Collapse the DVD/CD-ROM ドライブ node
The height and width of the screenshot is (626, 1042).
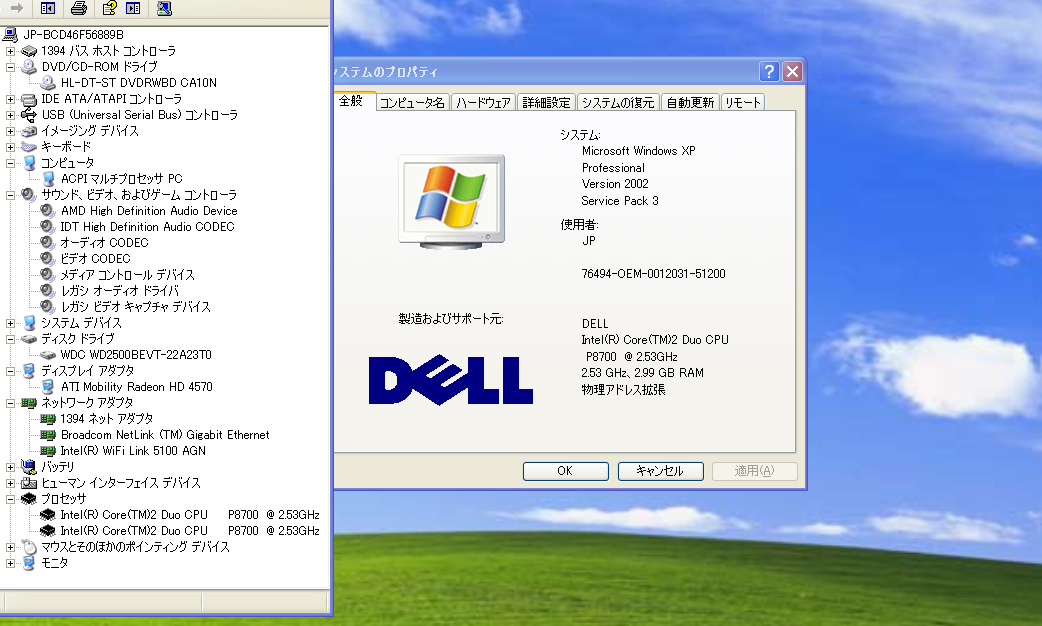[x=10, y=67]
